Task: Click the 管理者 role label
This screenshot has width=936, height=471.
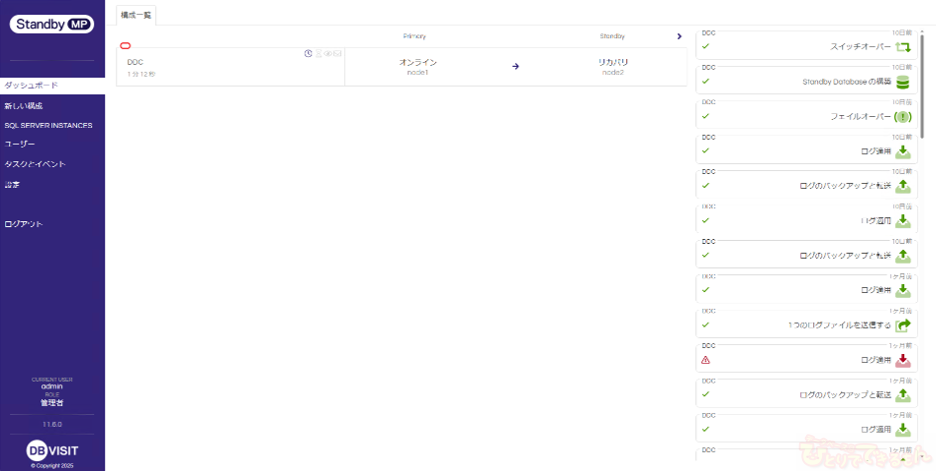Action: pos(52,402)
